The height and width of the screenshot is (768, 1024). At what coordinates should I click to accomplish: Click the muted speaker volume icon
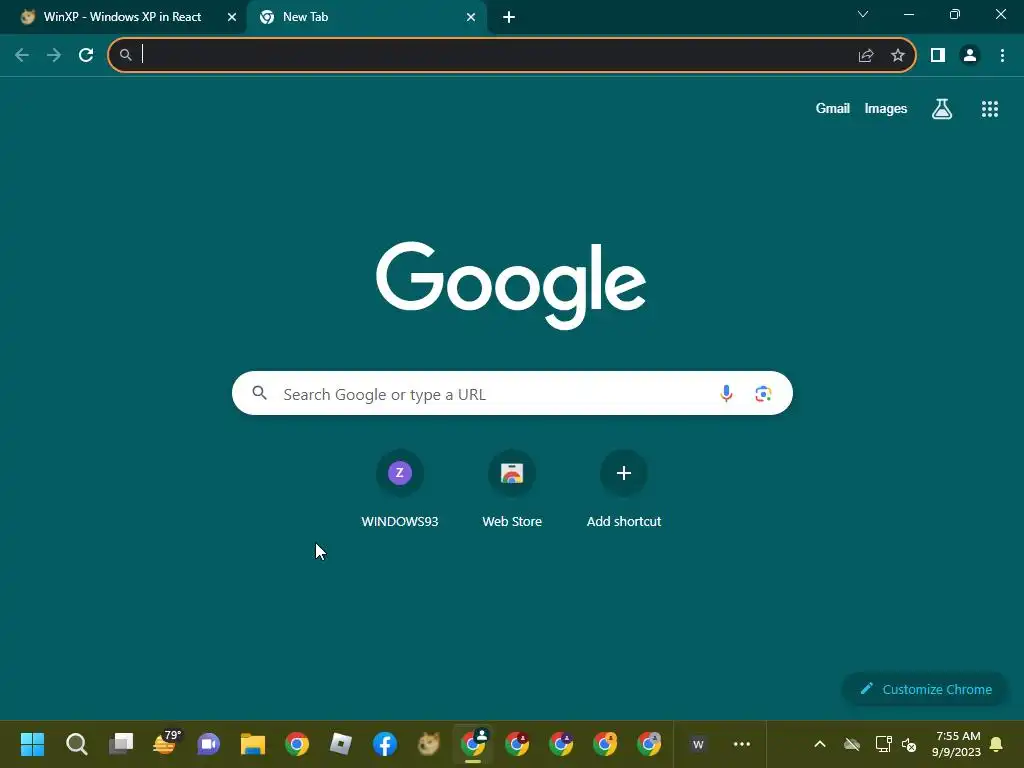(909, 744)
